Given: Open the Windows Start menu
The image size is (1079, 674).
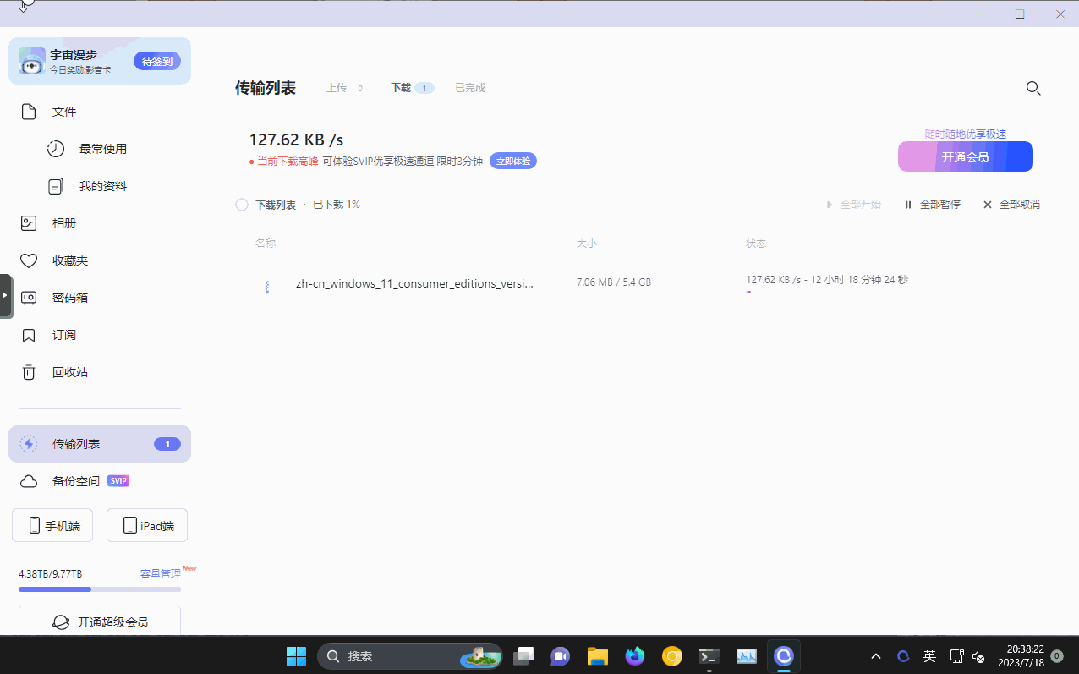Looking at the screenshot, I should pos(297,656).
